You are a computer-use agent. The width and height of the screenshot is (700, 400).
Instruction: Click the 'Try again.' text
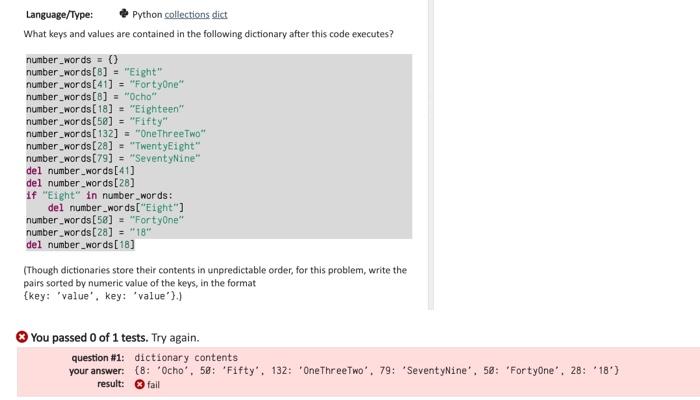click(x=175, y=338)
